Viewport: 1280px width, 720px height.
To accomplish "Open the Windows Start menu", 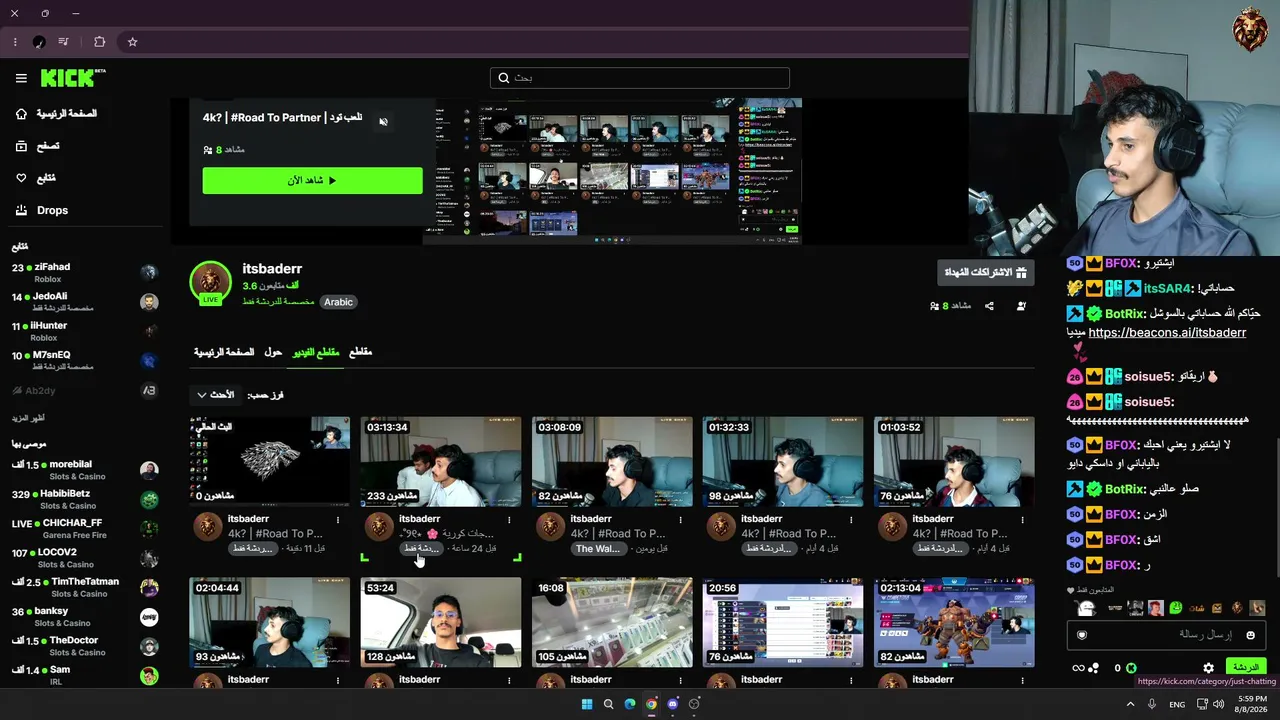I will coord(587,704).
